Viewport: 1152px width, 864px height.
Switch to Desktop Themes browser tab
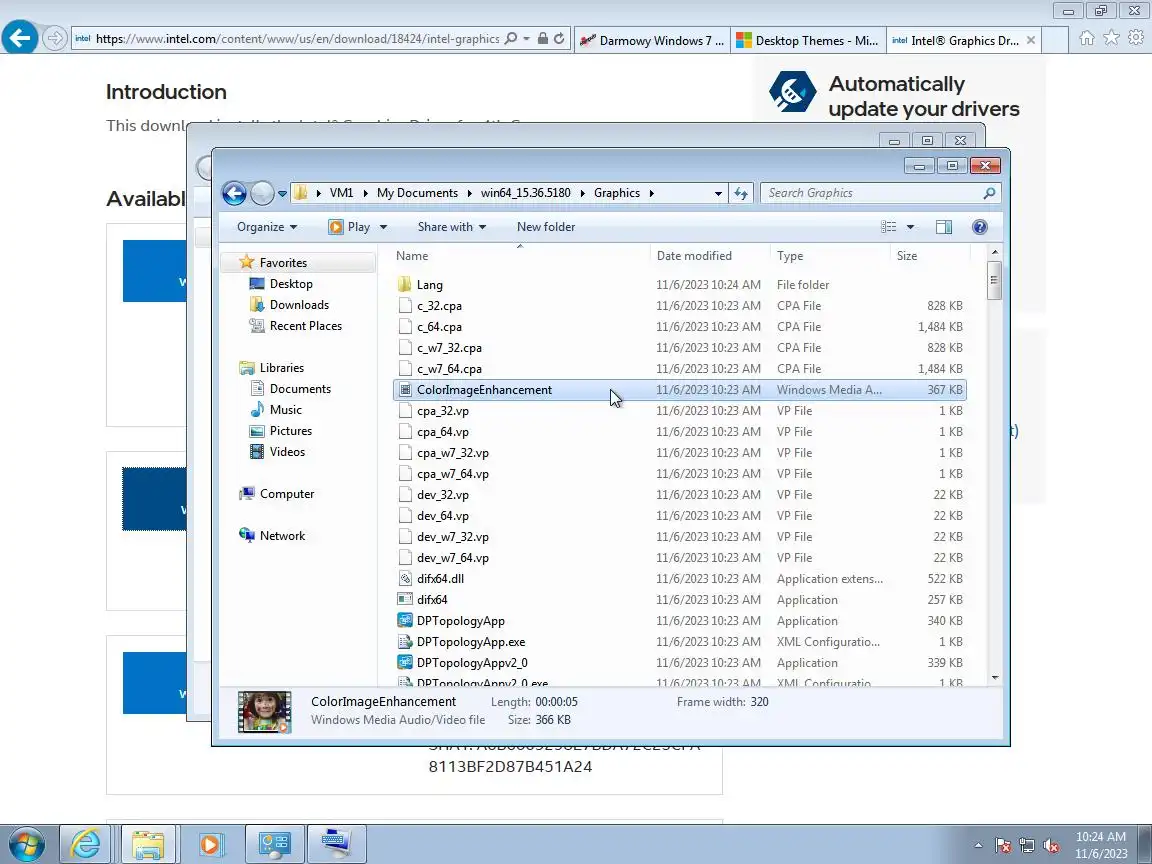(x=807, y=40)
